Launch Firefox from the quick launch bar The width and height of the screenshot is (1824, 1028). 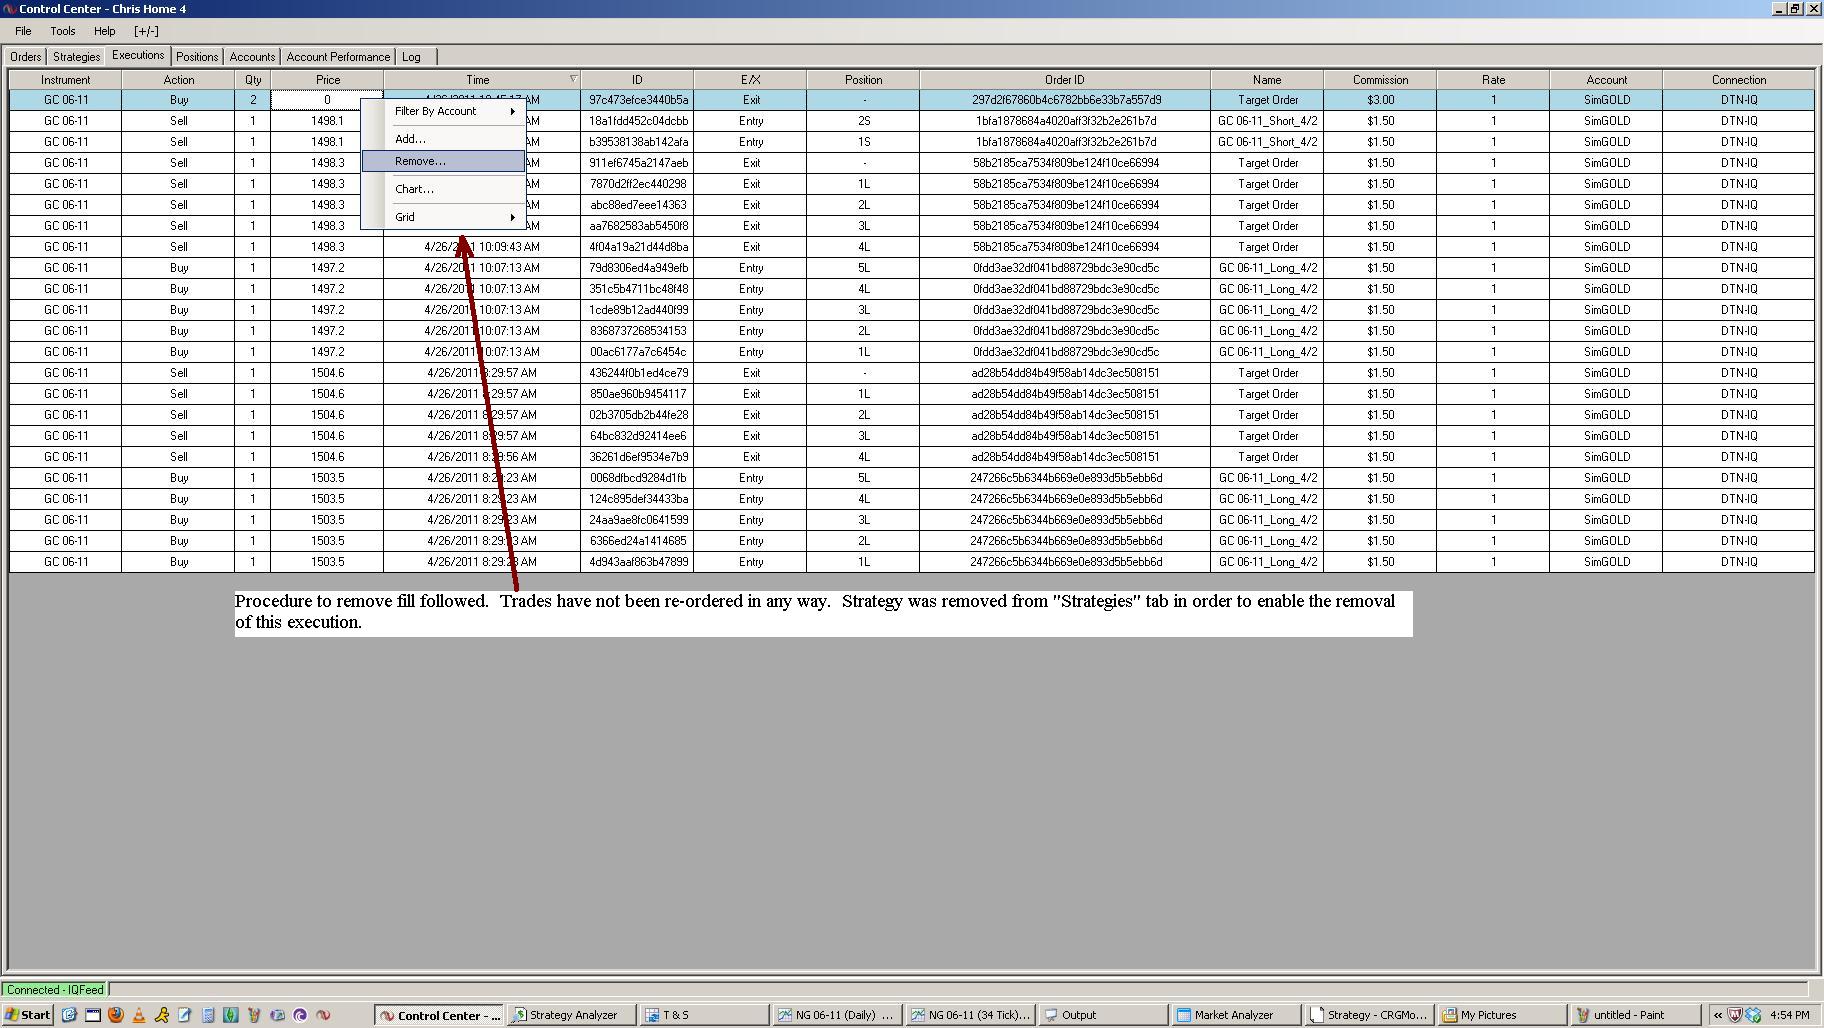[x=116, y=1015]
